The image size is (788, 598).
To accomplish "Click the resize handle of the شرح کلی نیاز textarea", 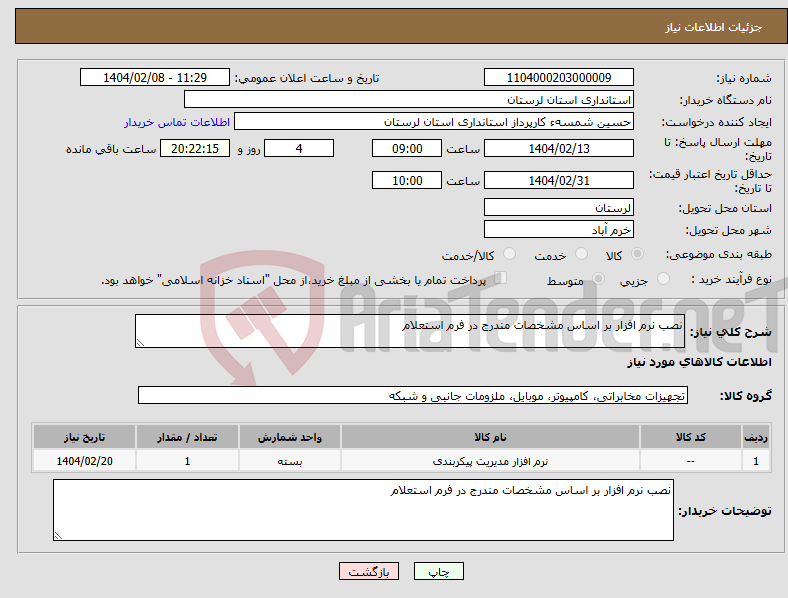I will pos(140,343).
